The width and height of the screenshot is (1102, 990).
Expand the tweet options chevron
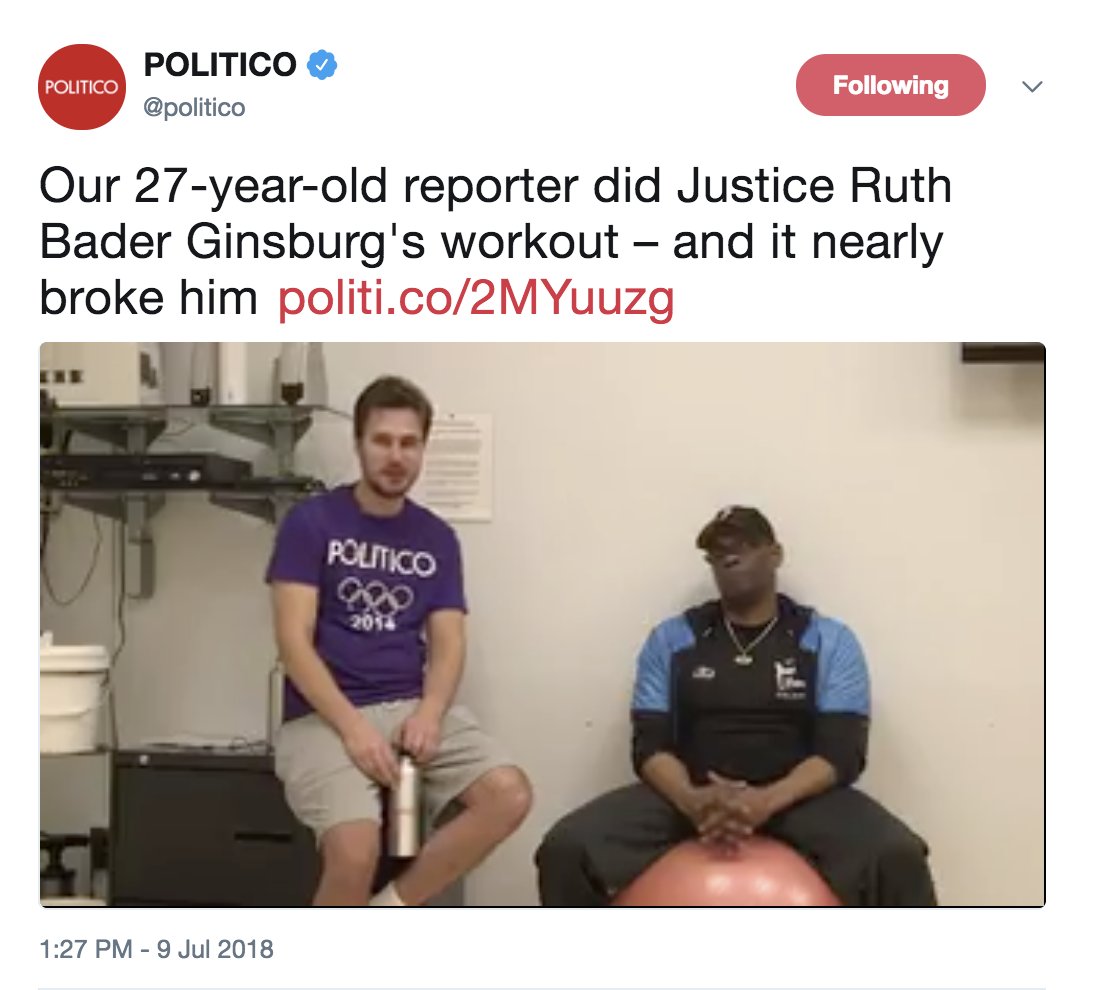[1032, 86]
